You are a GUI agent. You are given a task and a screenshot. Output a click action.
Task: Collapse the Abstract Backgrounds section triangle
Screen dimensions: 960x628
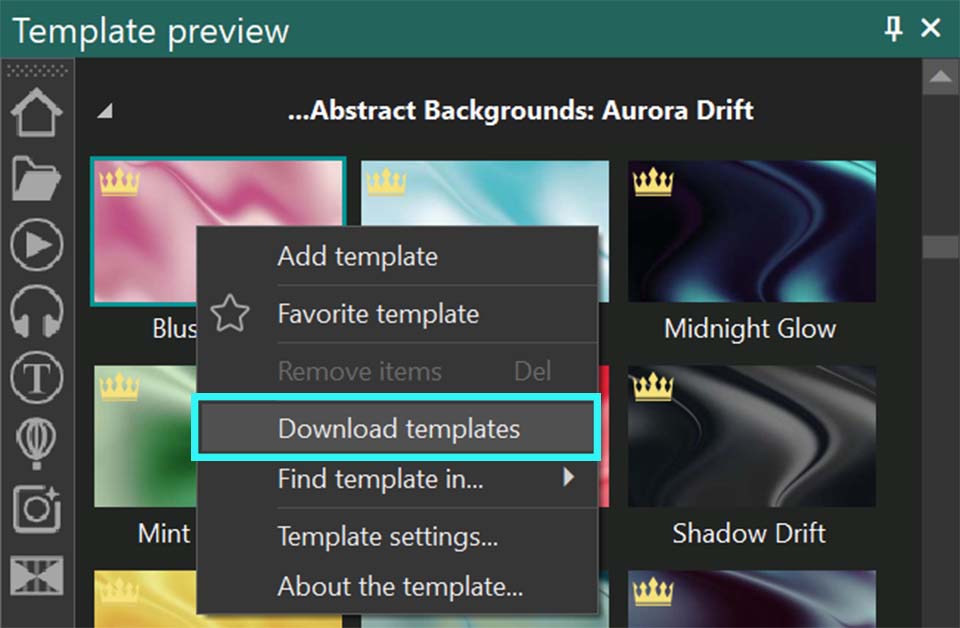pyautogui.click(x=105, y=111)
